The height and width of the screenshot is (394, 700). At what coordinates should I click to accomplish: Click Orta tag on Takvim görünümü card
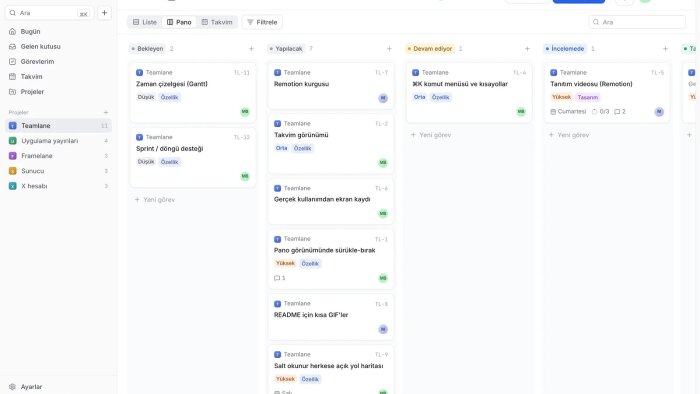click(282, 149)
